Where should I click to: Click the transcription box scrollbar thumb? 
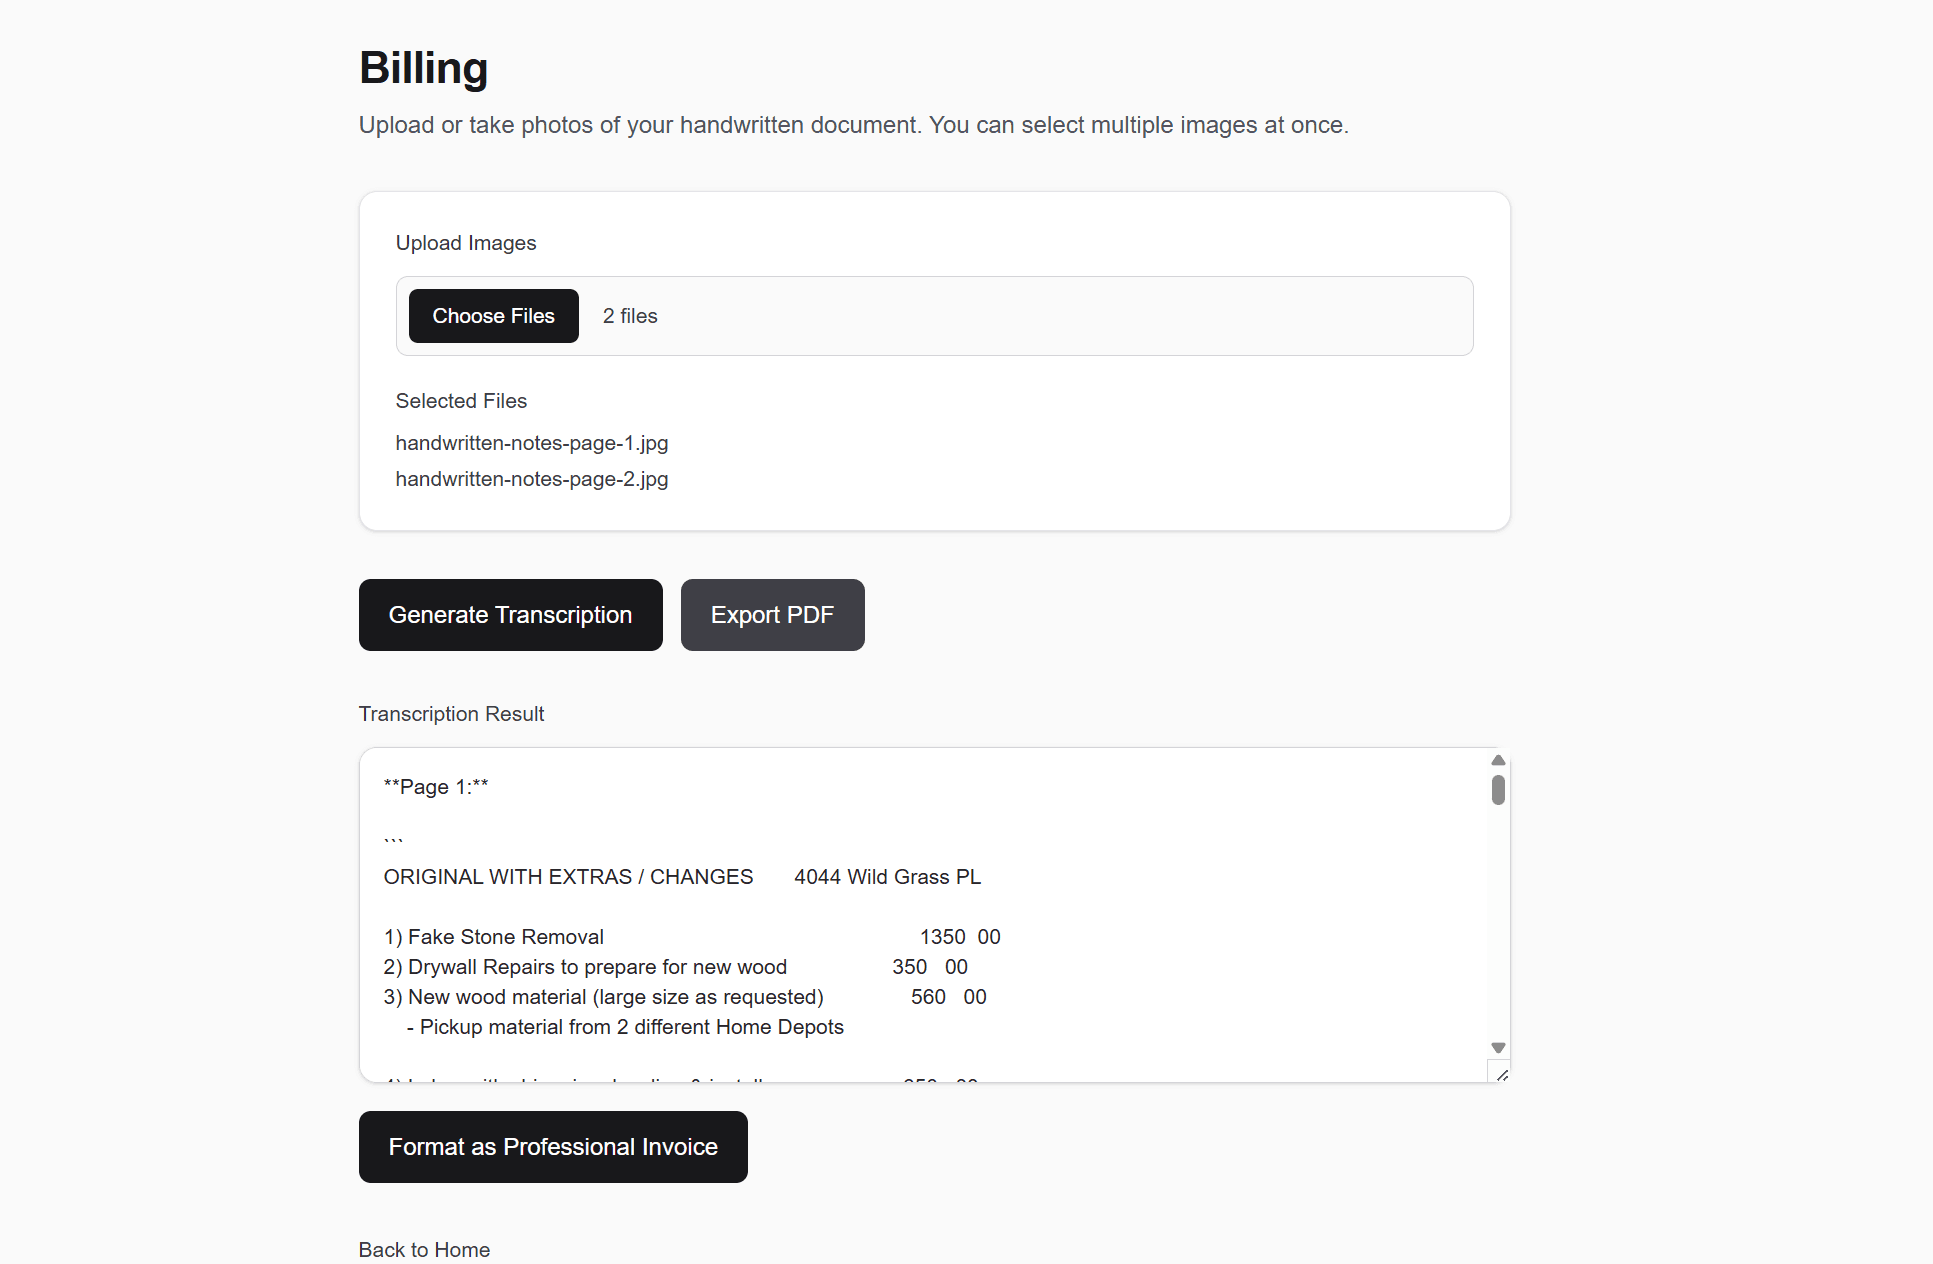click(x=1498, y=790)
